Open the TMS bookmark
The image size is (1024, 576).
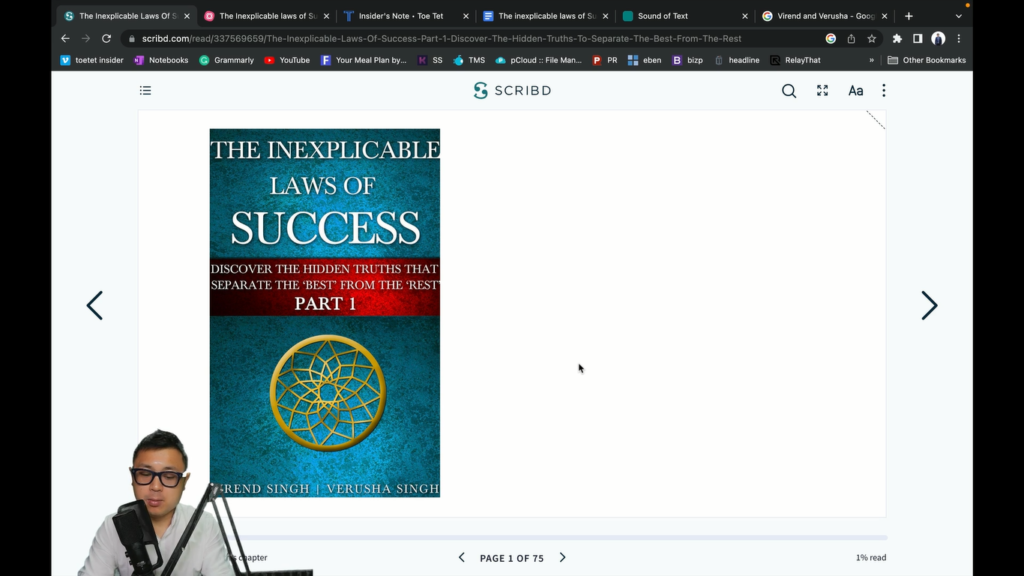pyautogui.click(x=470, y=60)
